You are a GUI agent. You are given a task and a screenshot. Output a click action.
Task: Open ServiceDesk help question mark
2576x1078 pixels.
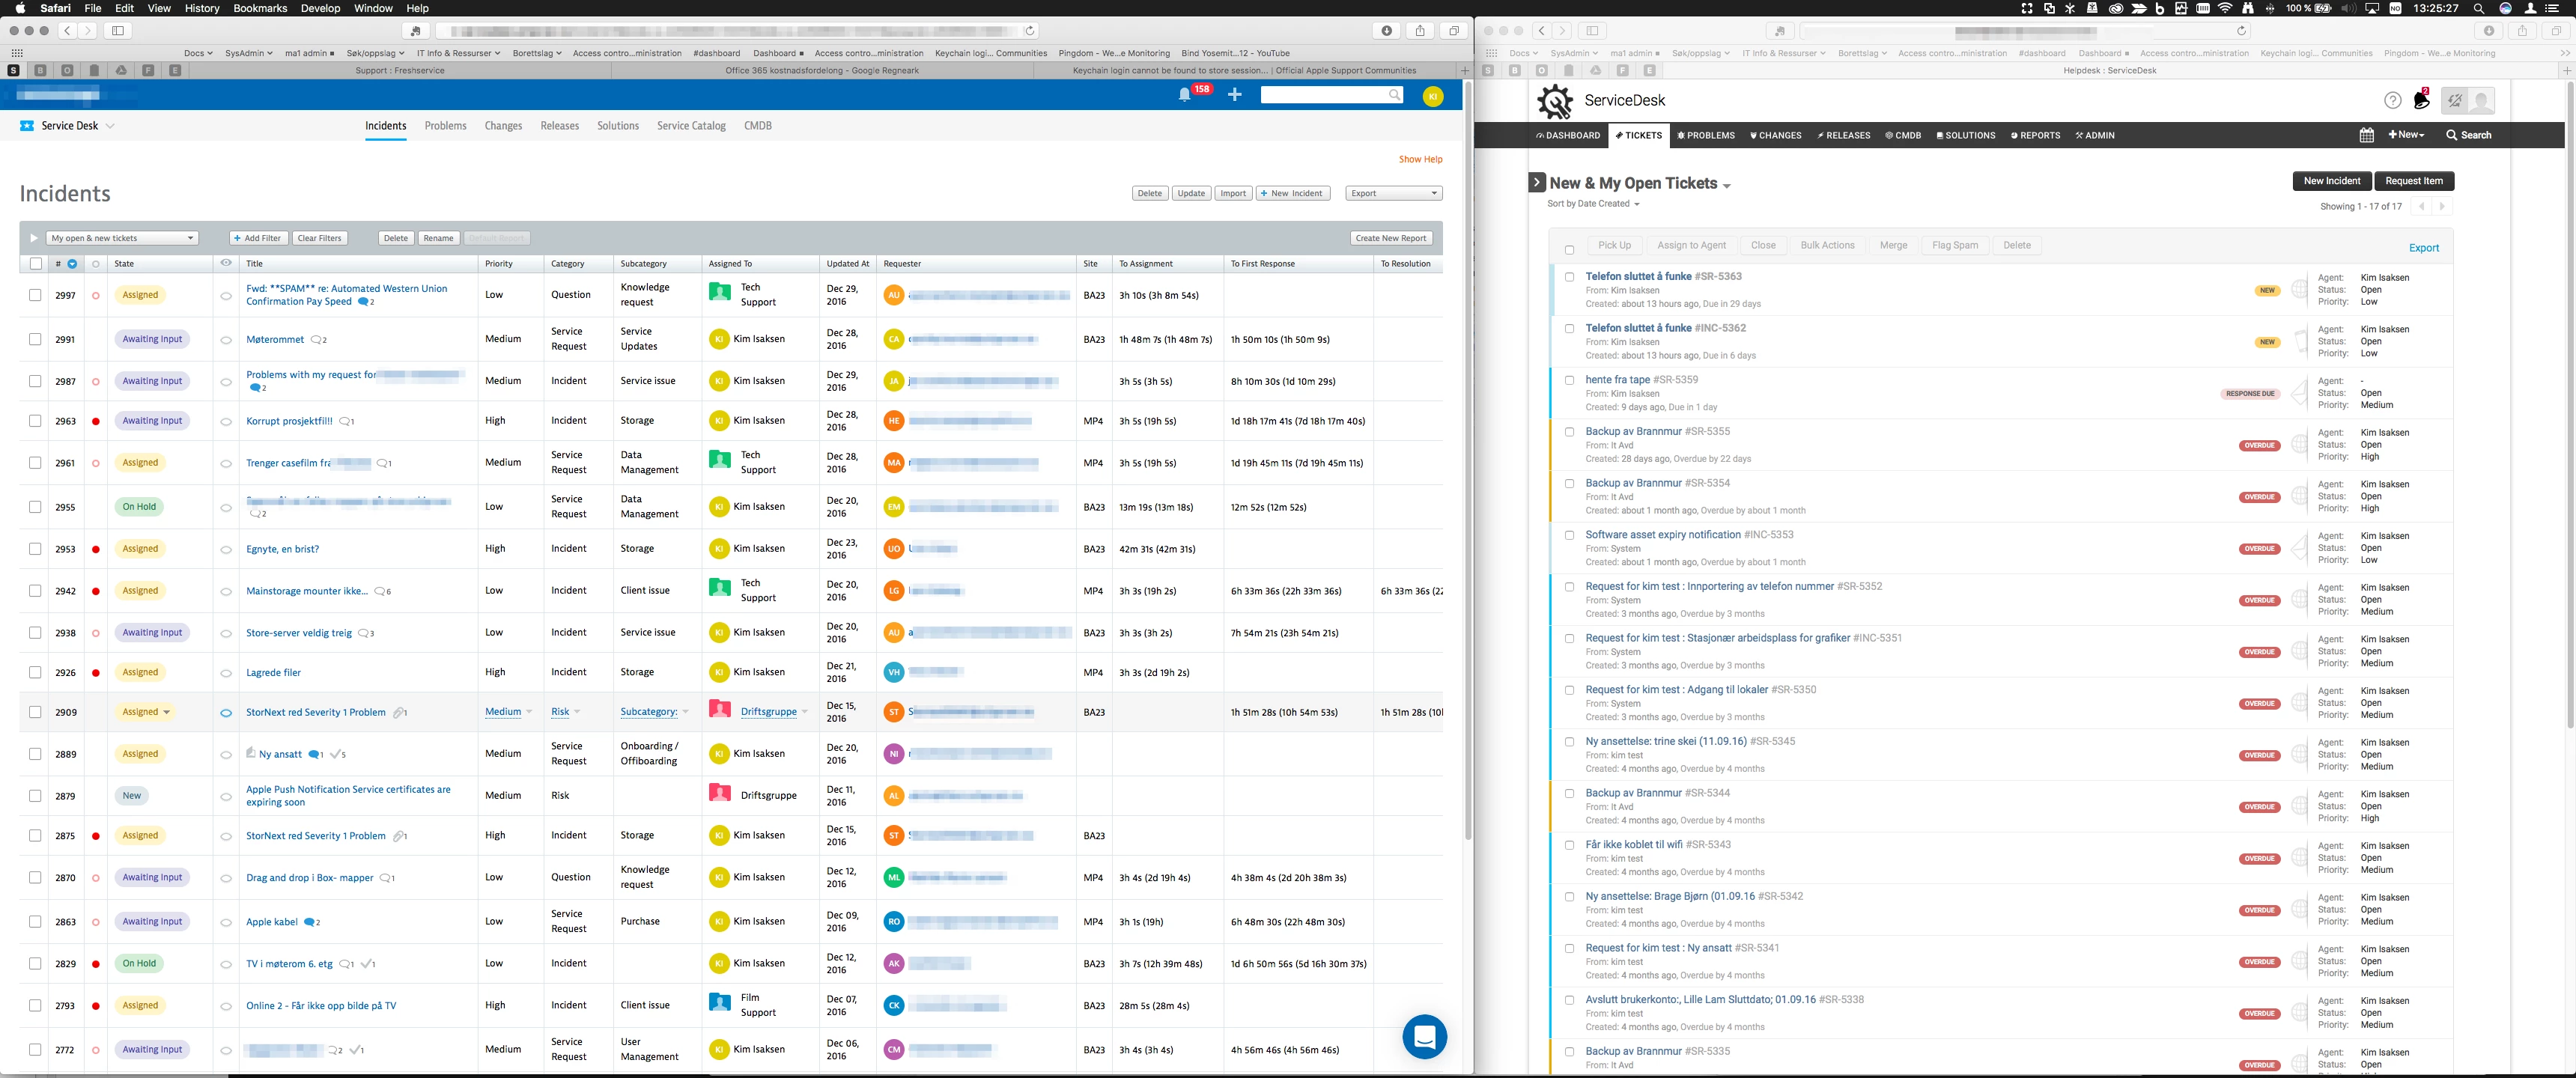(x=2392, y=100)
